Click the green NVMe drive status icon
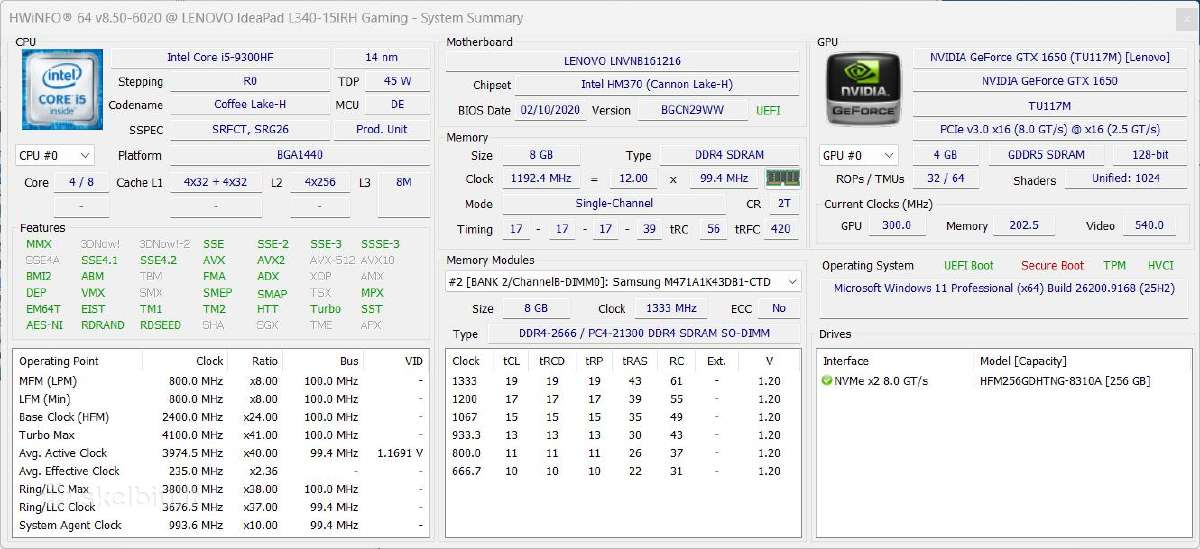 tap(827, 381)
